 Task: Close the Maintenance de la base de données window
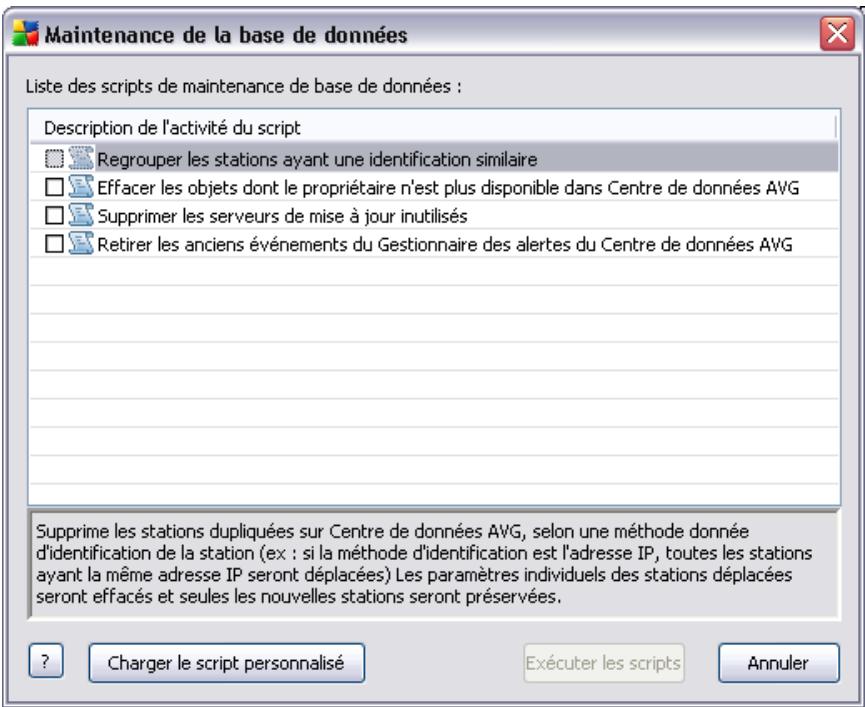tap(837, 34)
